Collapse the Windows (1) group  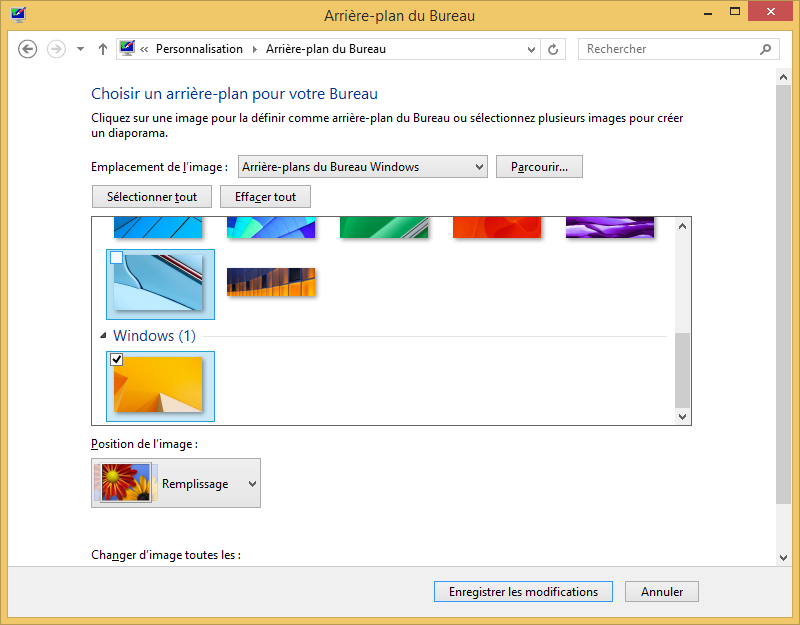(103, 335)
